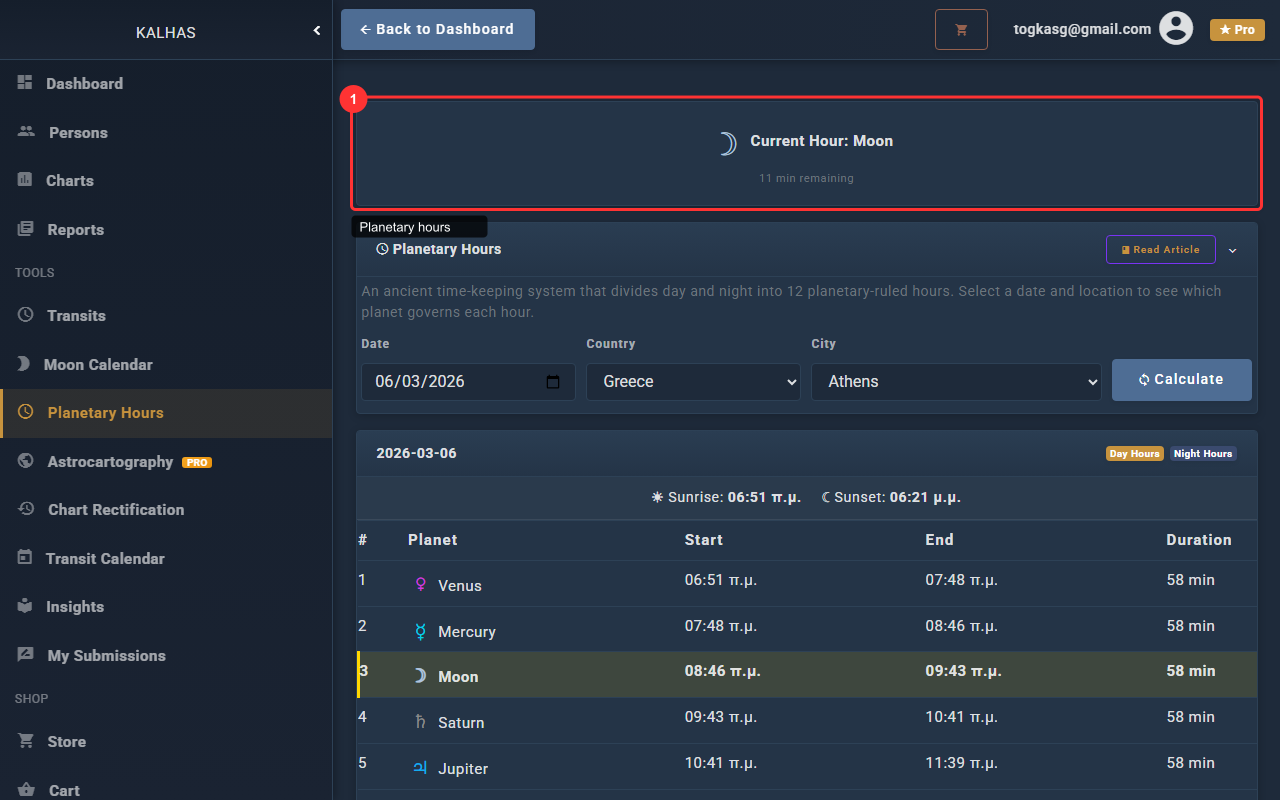The height and width of the screenshot is (800, 1280).
Task: Click the Mercury symbol in row 2
Action: point(421,631)
